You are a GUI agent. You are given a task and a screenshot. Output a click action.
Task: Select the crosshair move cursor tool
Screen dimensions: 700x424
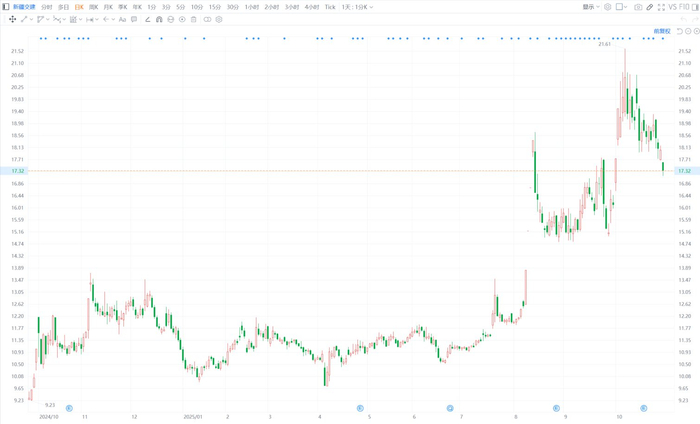12,19
